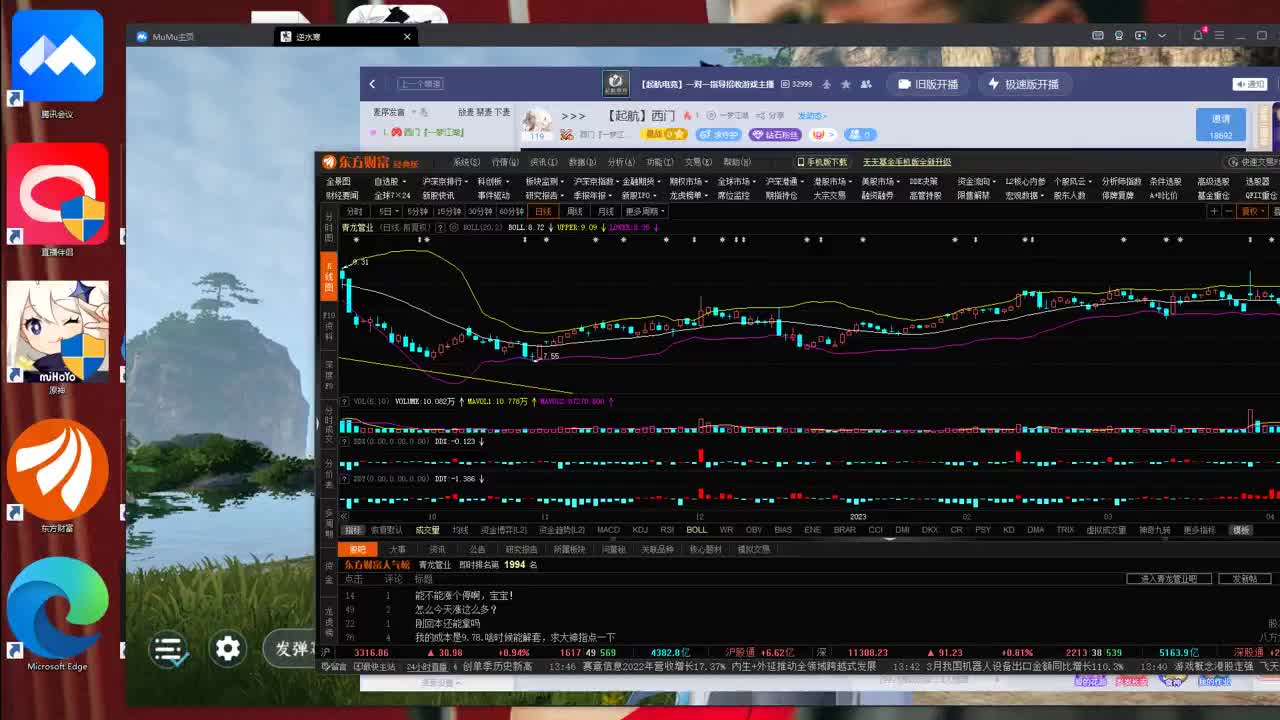Select the 成交量 indicator tab

pos(427,530)
